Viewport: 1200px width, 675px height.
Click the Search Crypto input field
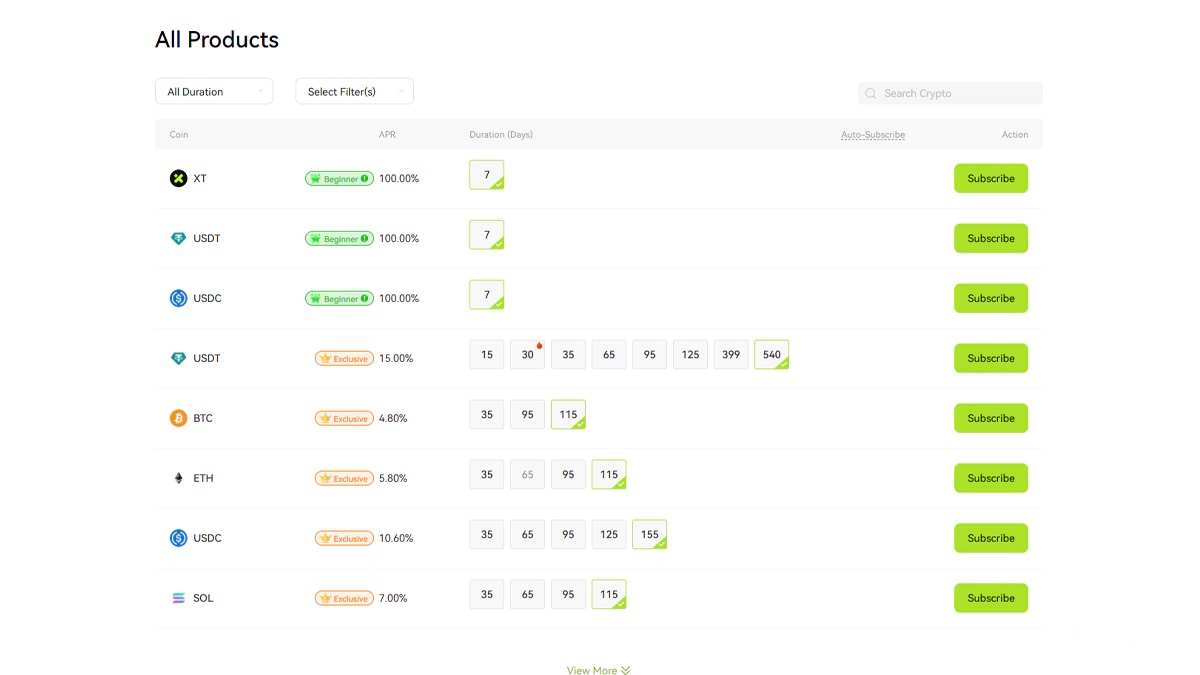[955, 93]
